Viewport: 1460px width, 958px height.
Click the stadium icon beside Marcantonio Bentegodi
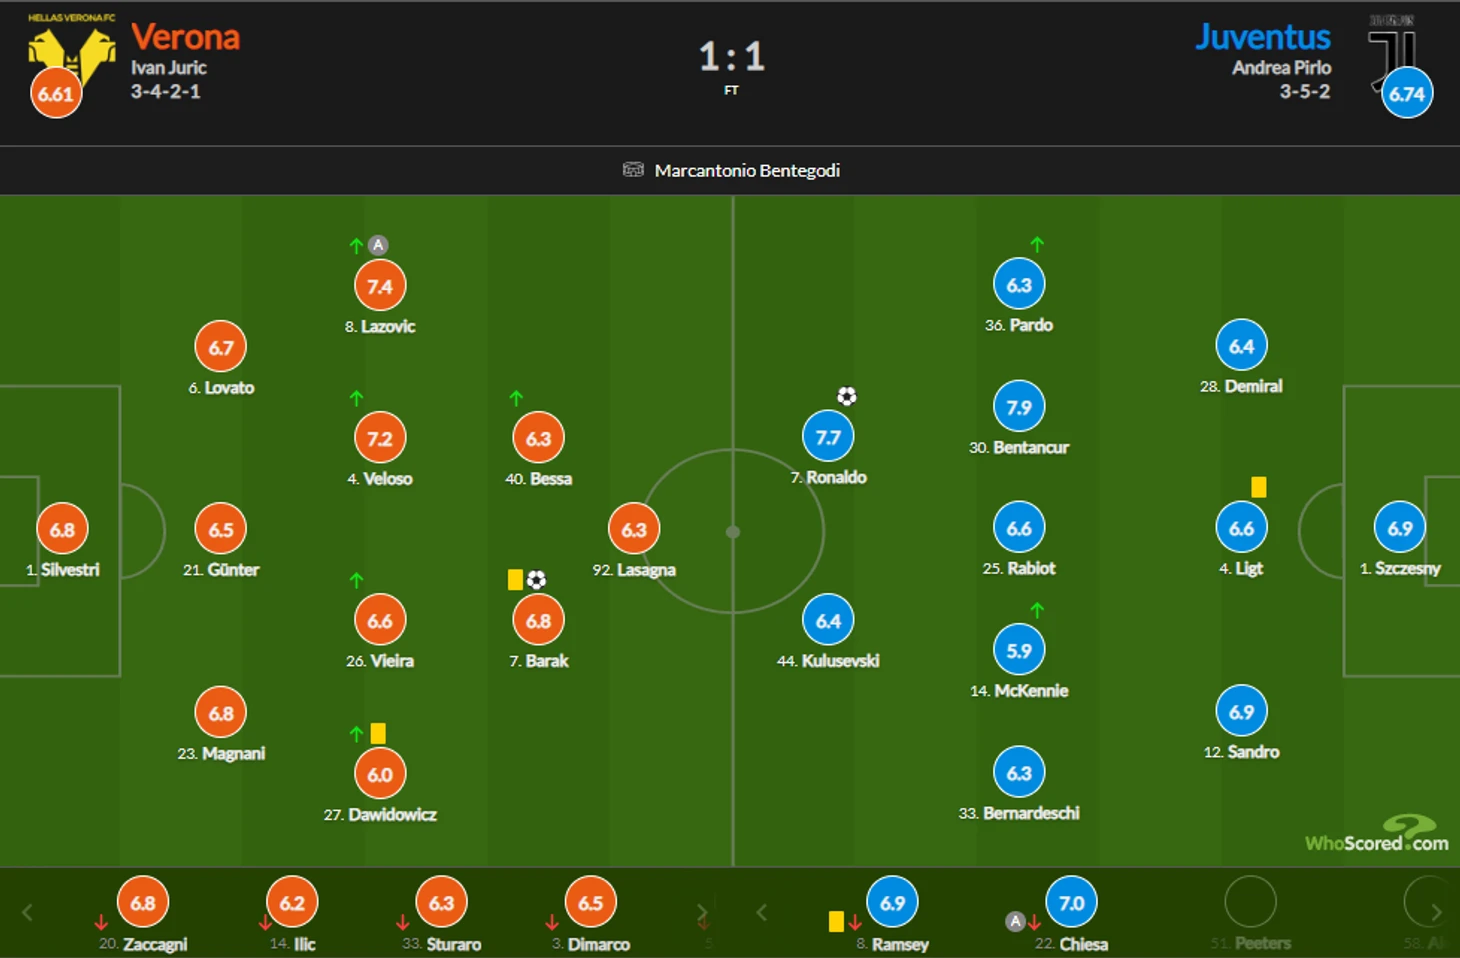[633, 169]
